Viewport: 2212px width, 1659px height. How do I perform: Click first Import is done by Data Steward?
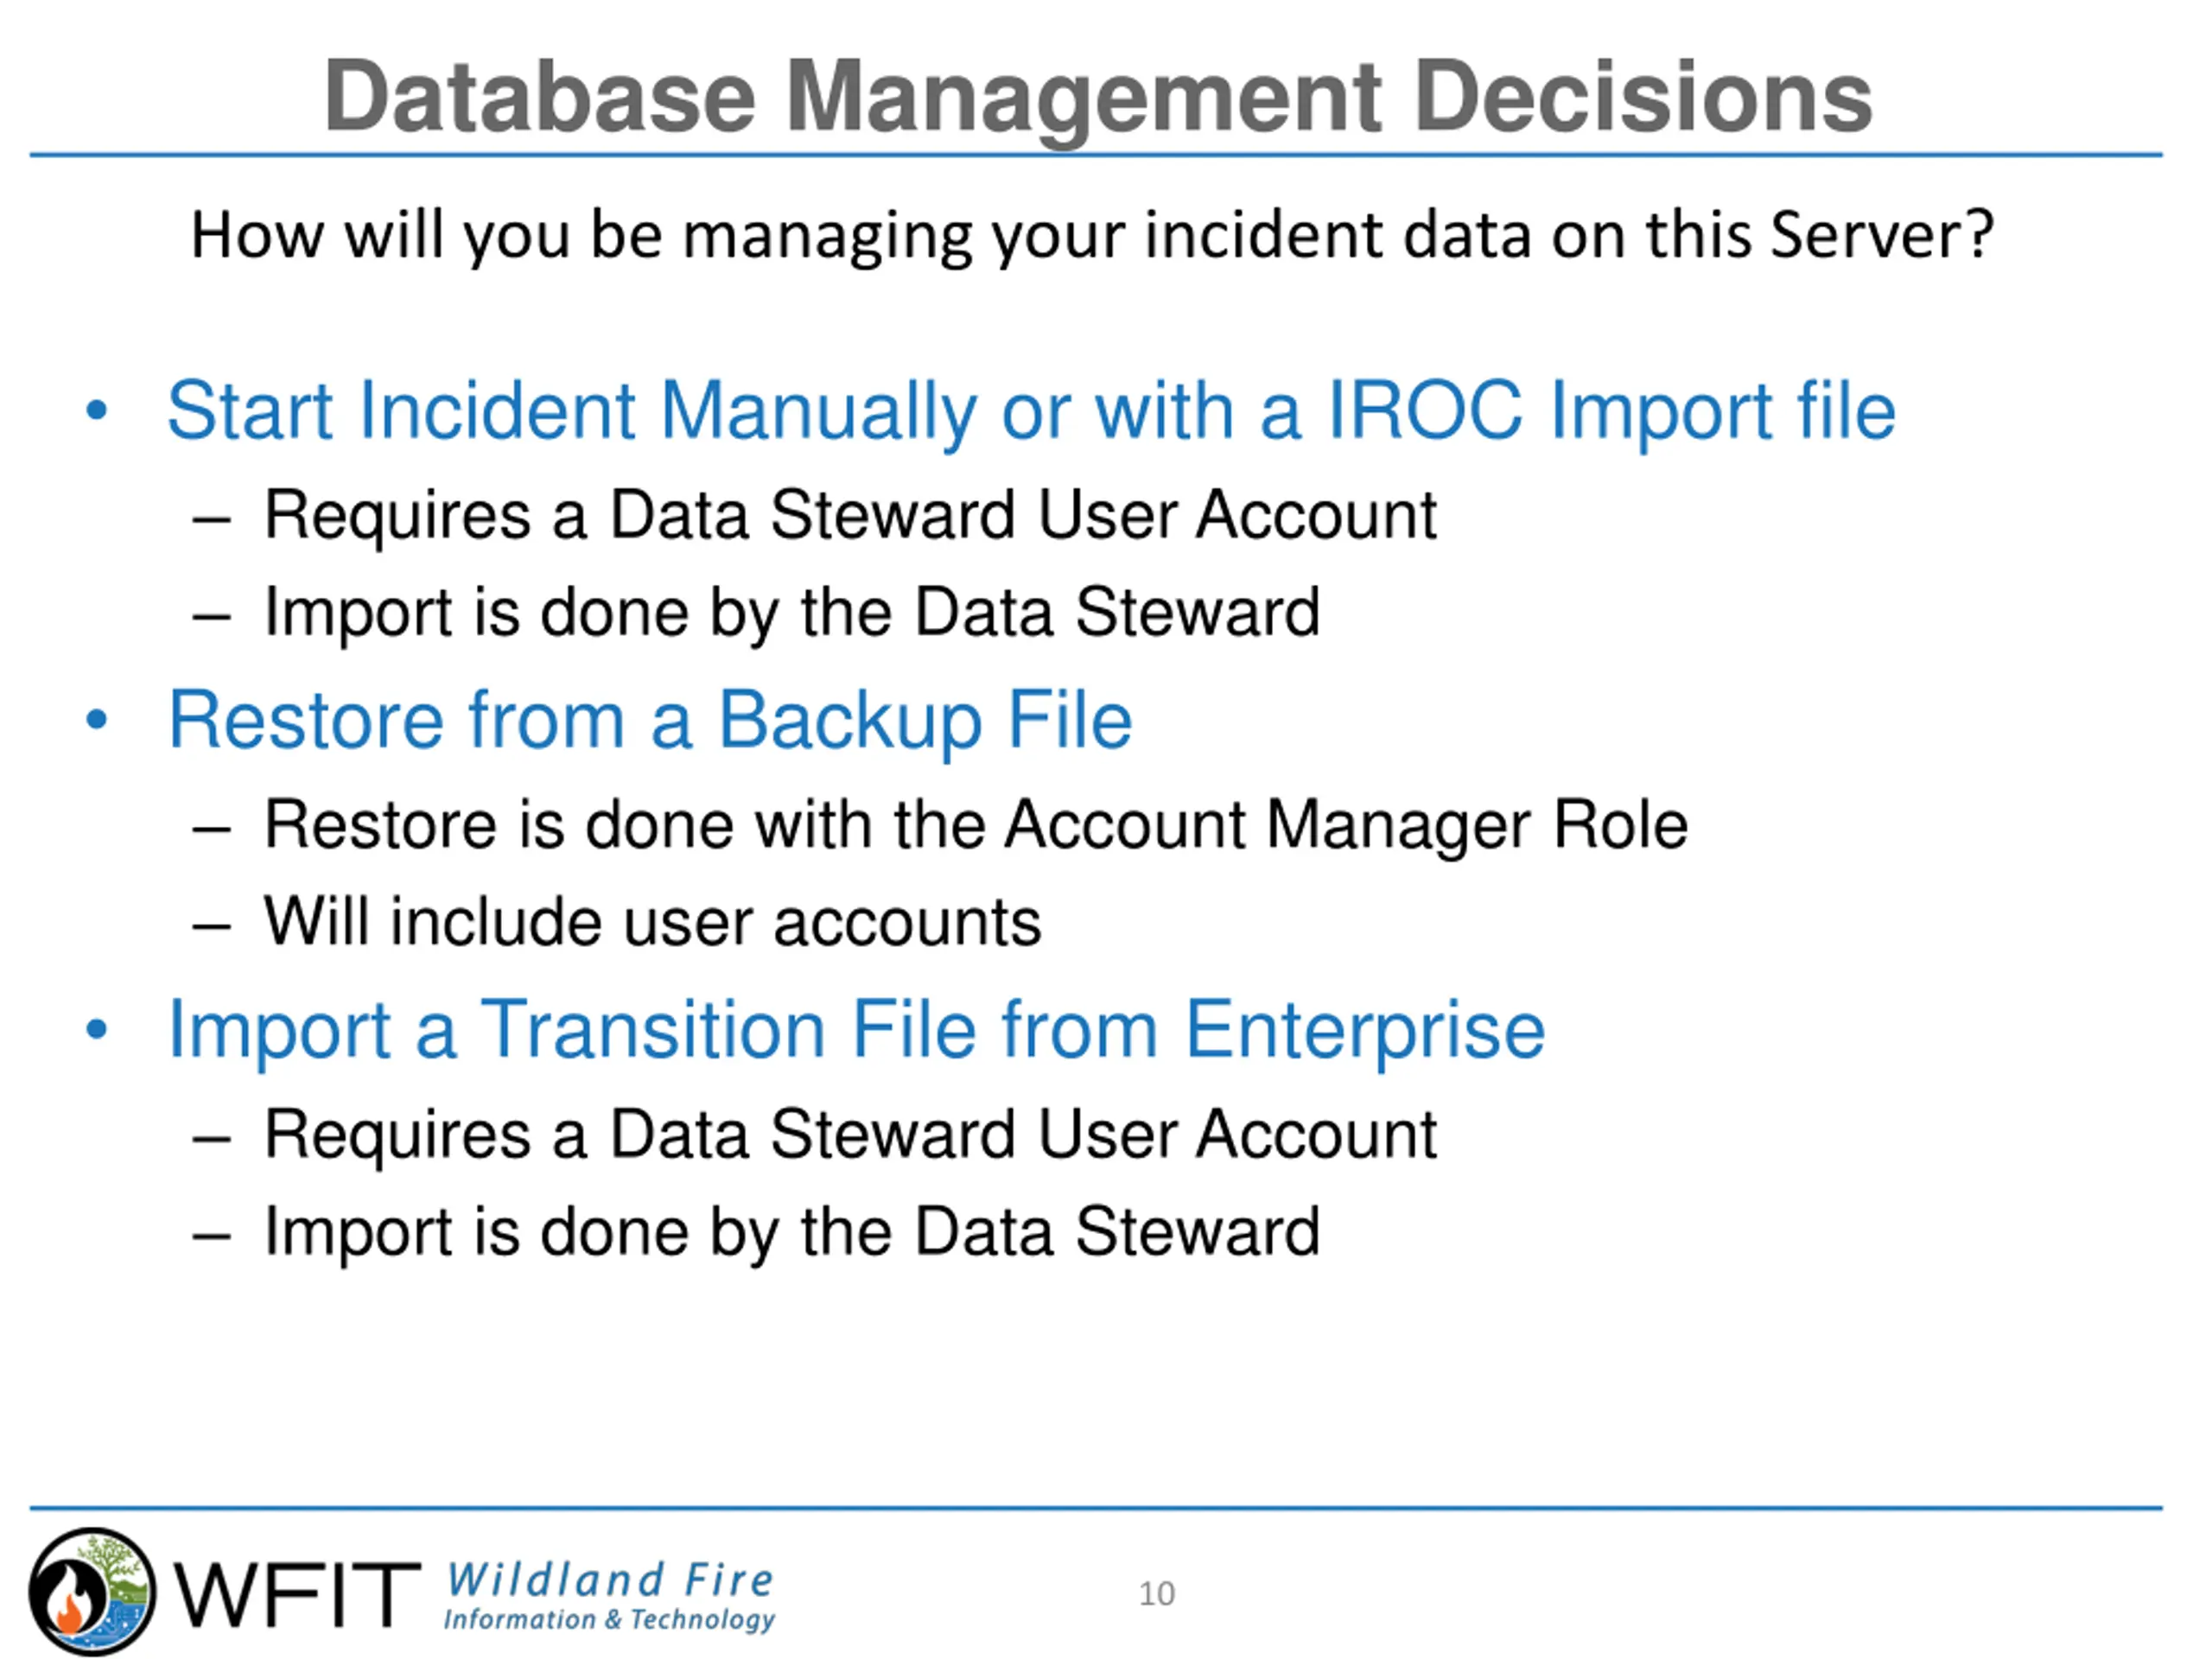pyautogui.click(x=792, y=614)
